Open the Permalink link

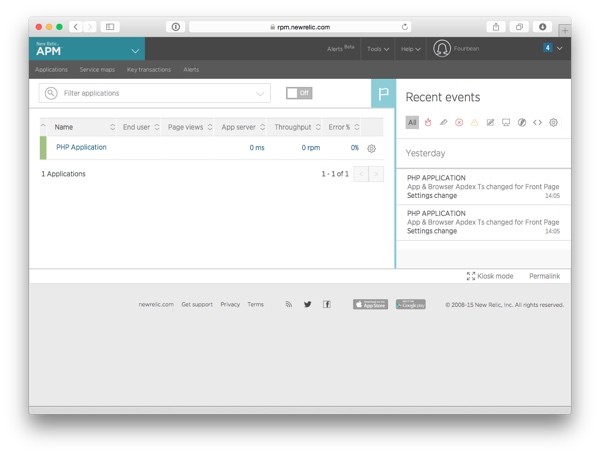pos(545,276)
